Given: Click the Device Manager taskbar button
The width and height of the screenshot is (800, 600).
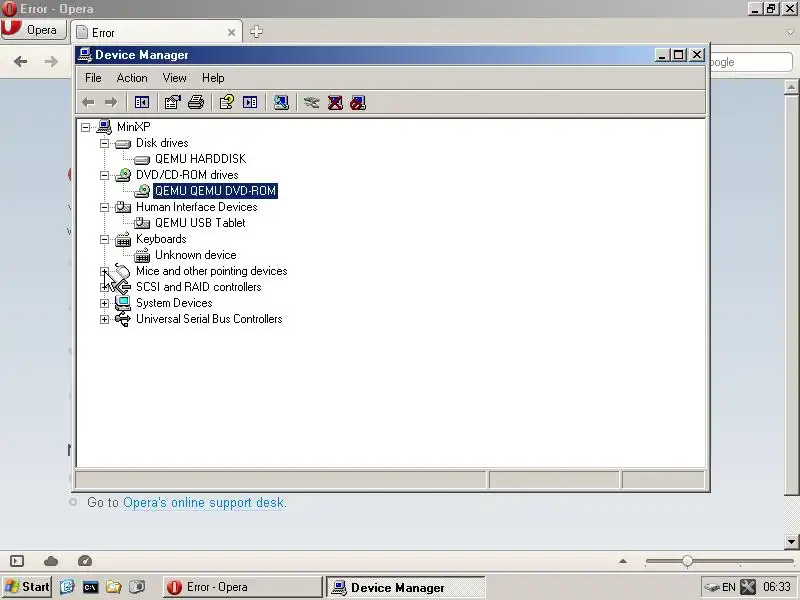Looking at the screenshot, I should tap(405, 588).
